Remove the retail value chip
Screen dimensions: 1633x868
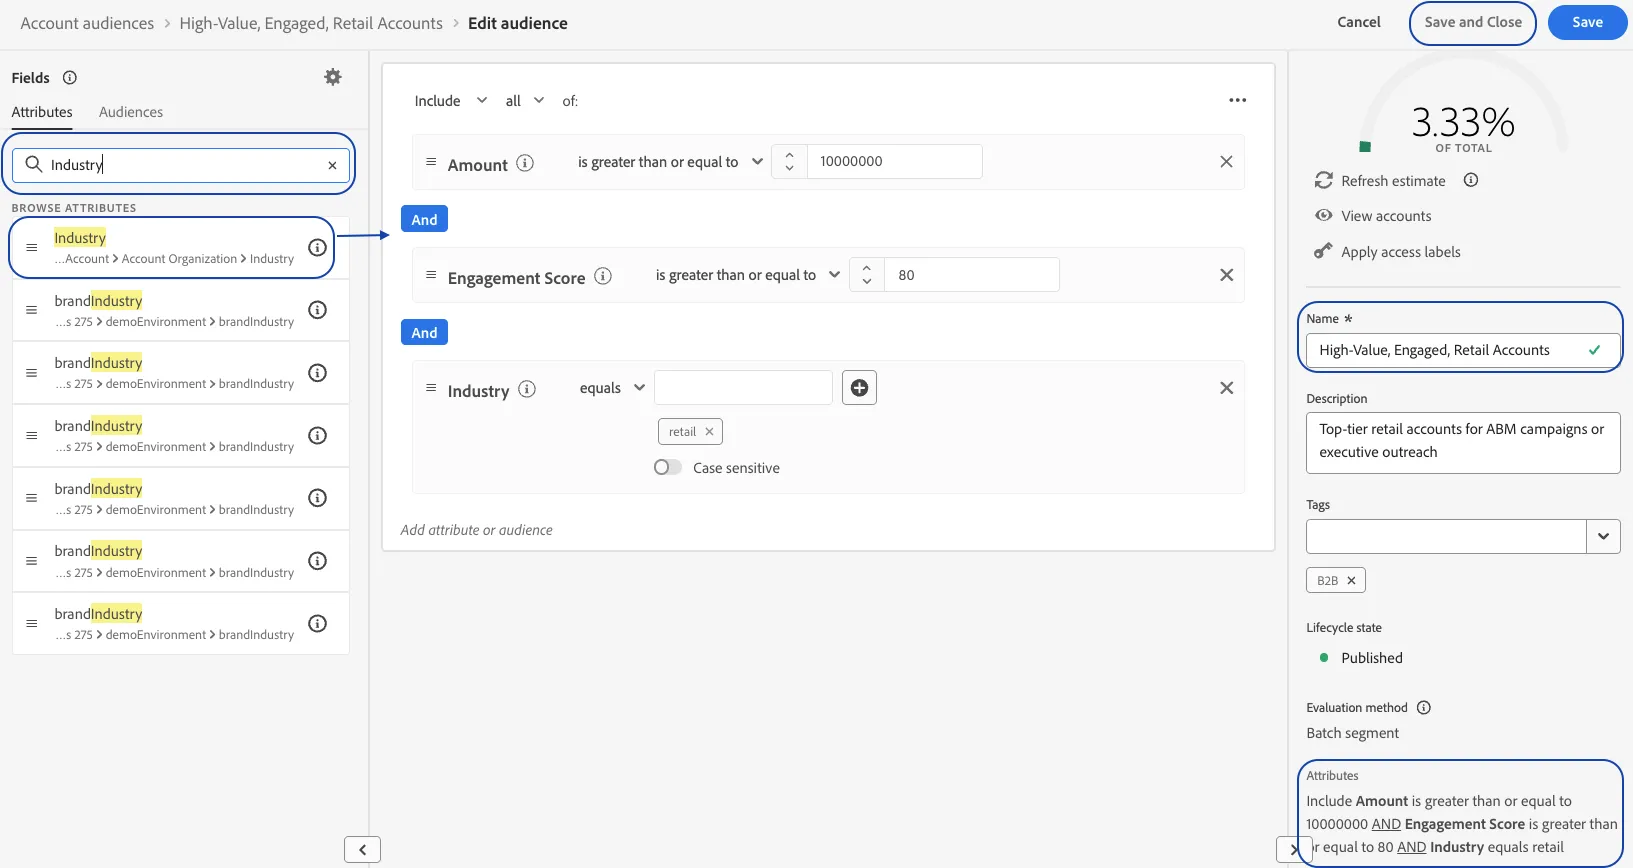coord(709,432)
